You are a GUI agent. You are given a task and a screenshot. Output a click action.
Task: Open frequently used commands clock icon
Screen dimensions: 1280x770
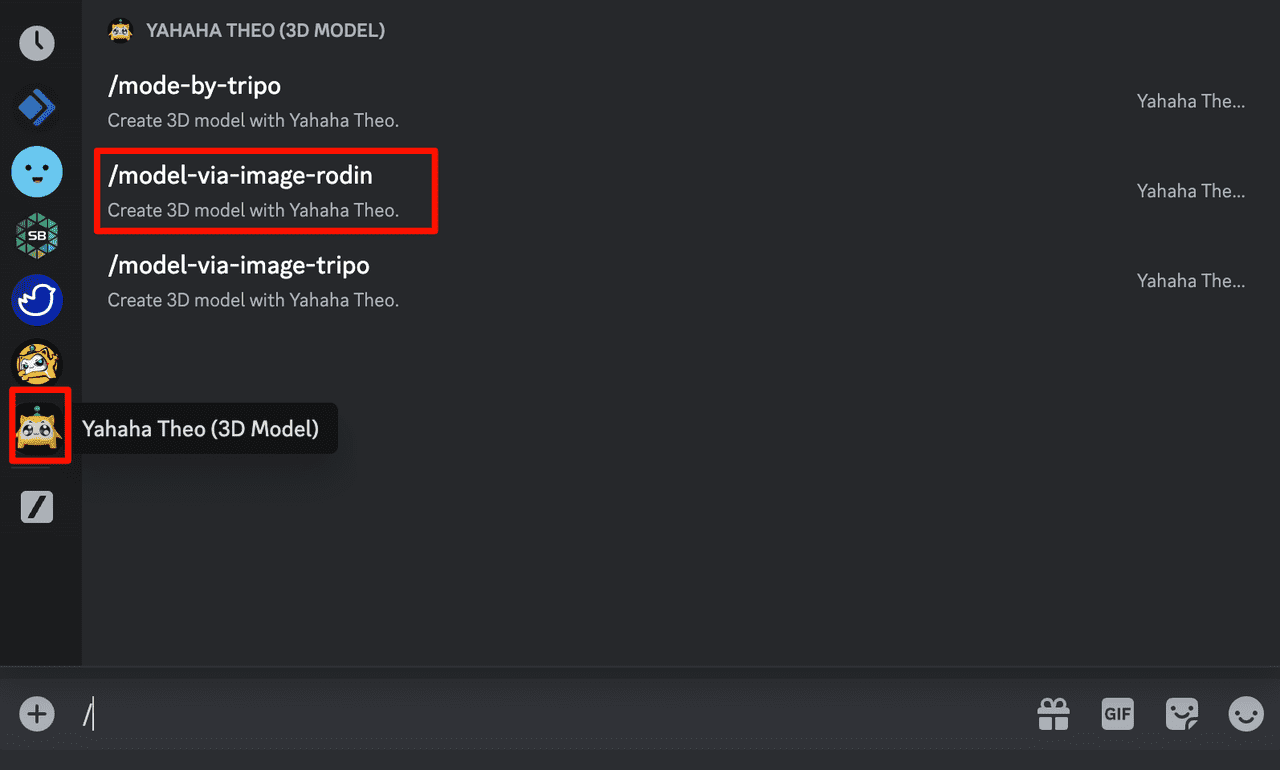(37, 43)
